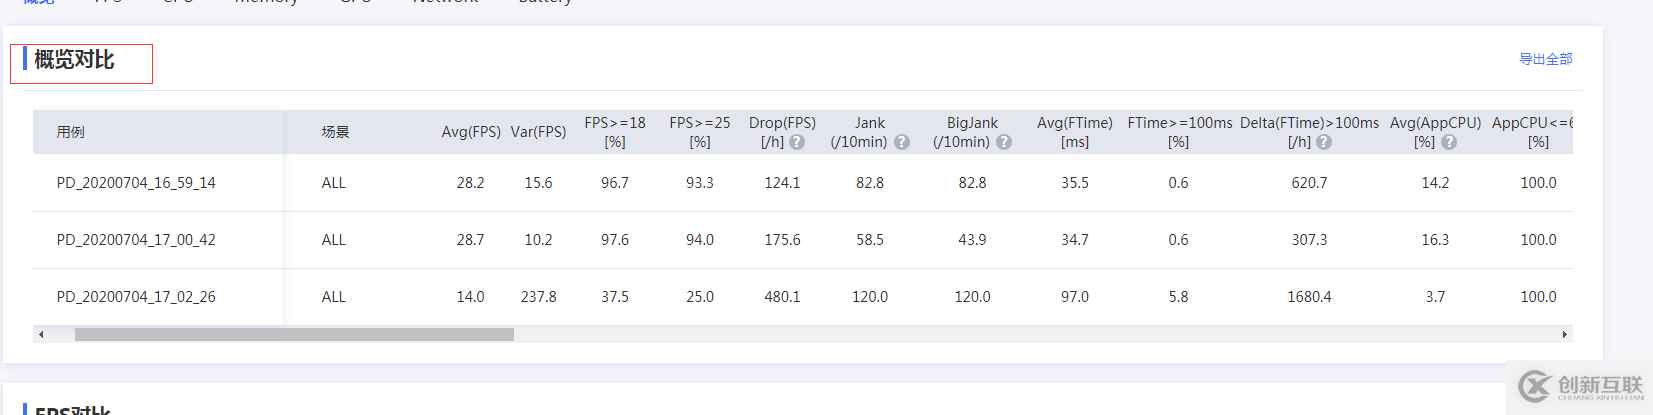Viewport: 1653px width, 415px height.
Task: Open the BigJank column help tooltip icon
Action: click(x=1004, y=142)
